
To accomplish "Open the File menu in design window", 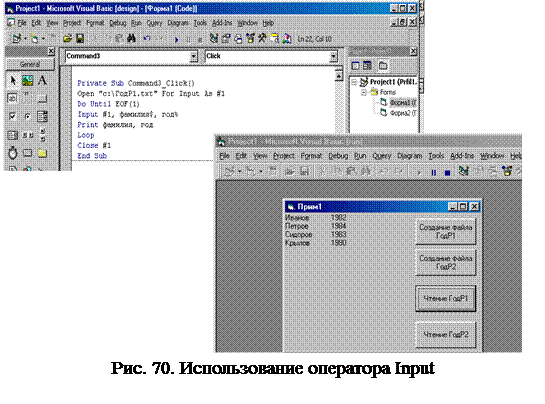I will click(x=22, y=23).
